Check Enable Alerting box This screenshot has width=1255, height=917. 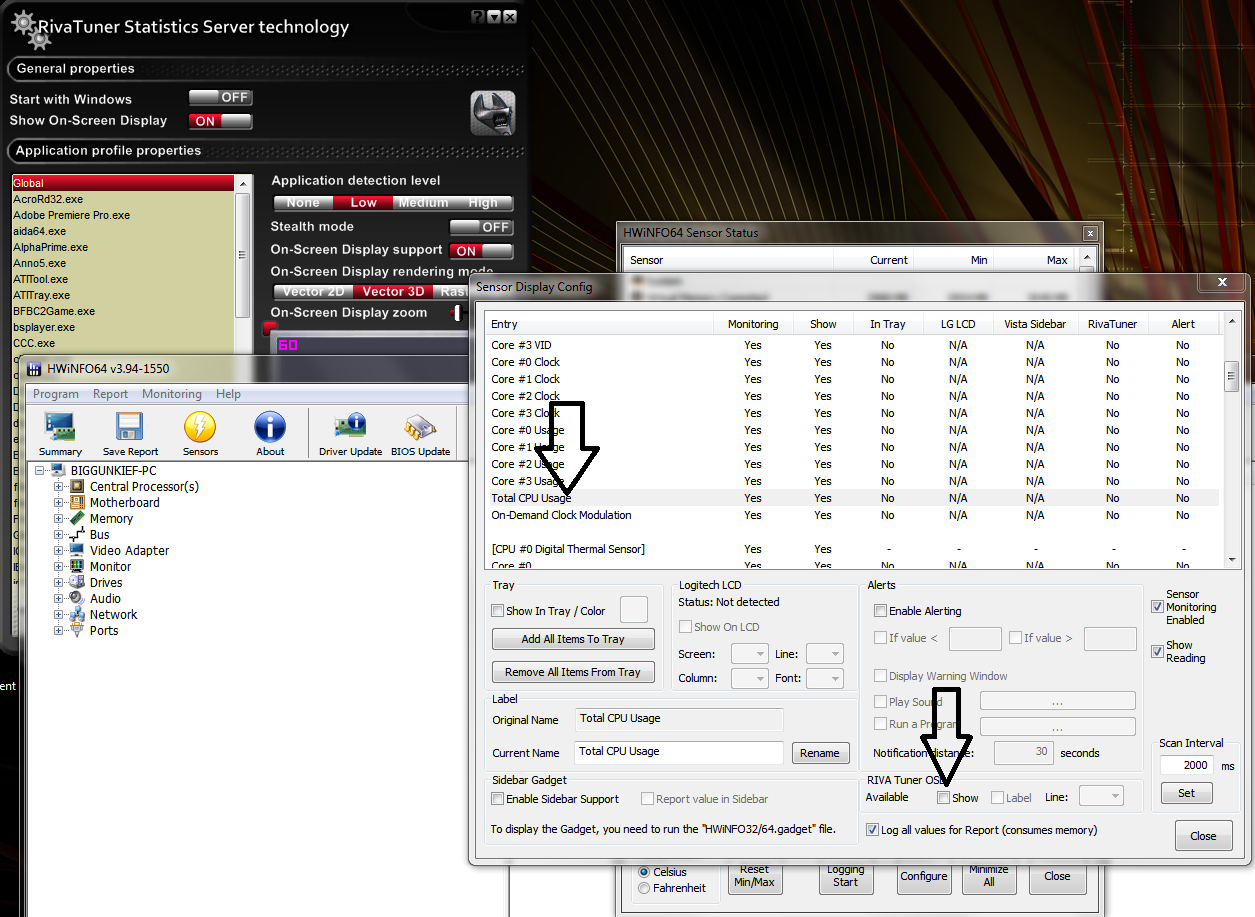click(x=881, y=611)
